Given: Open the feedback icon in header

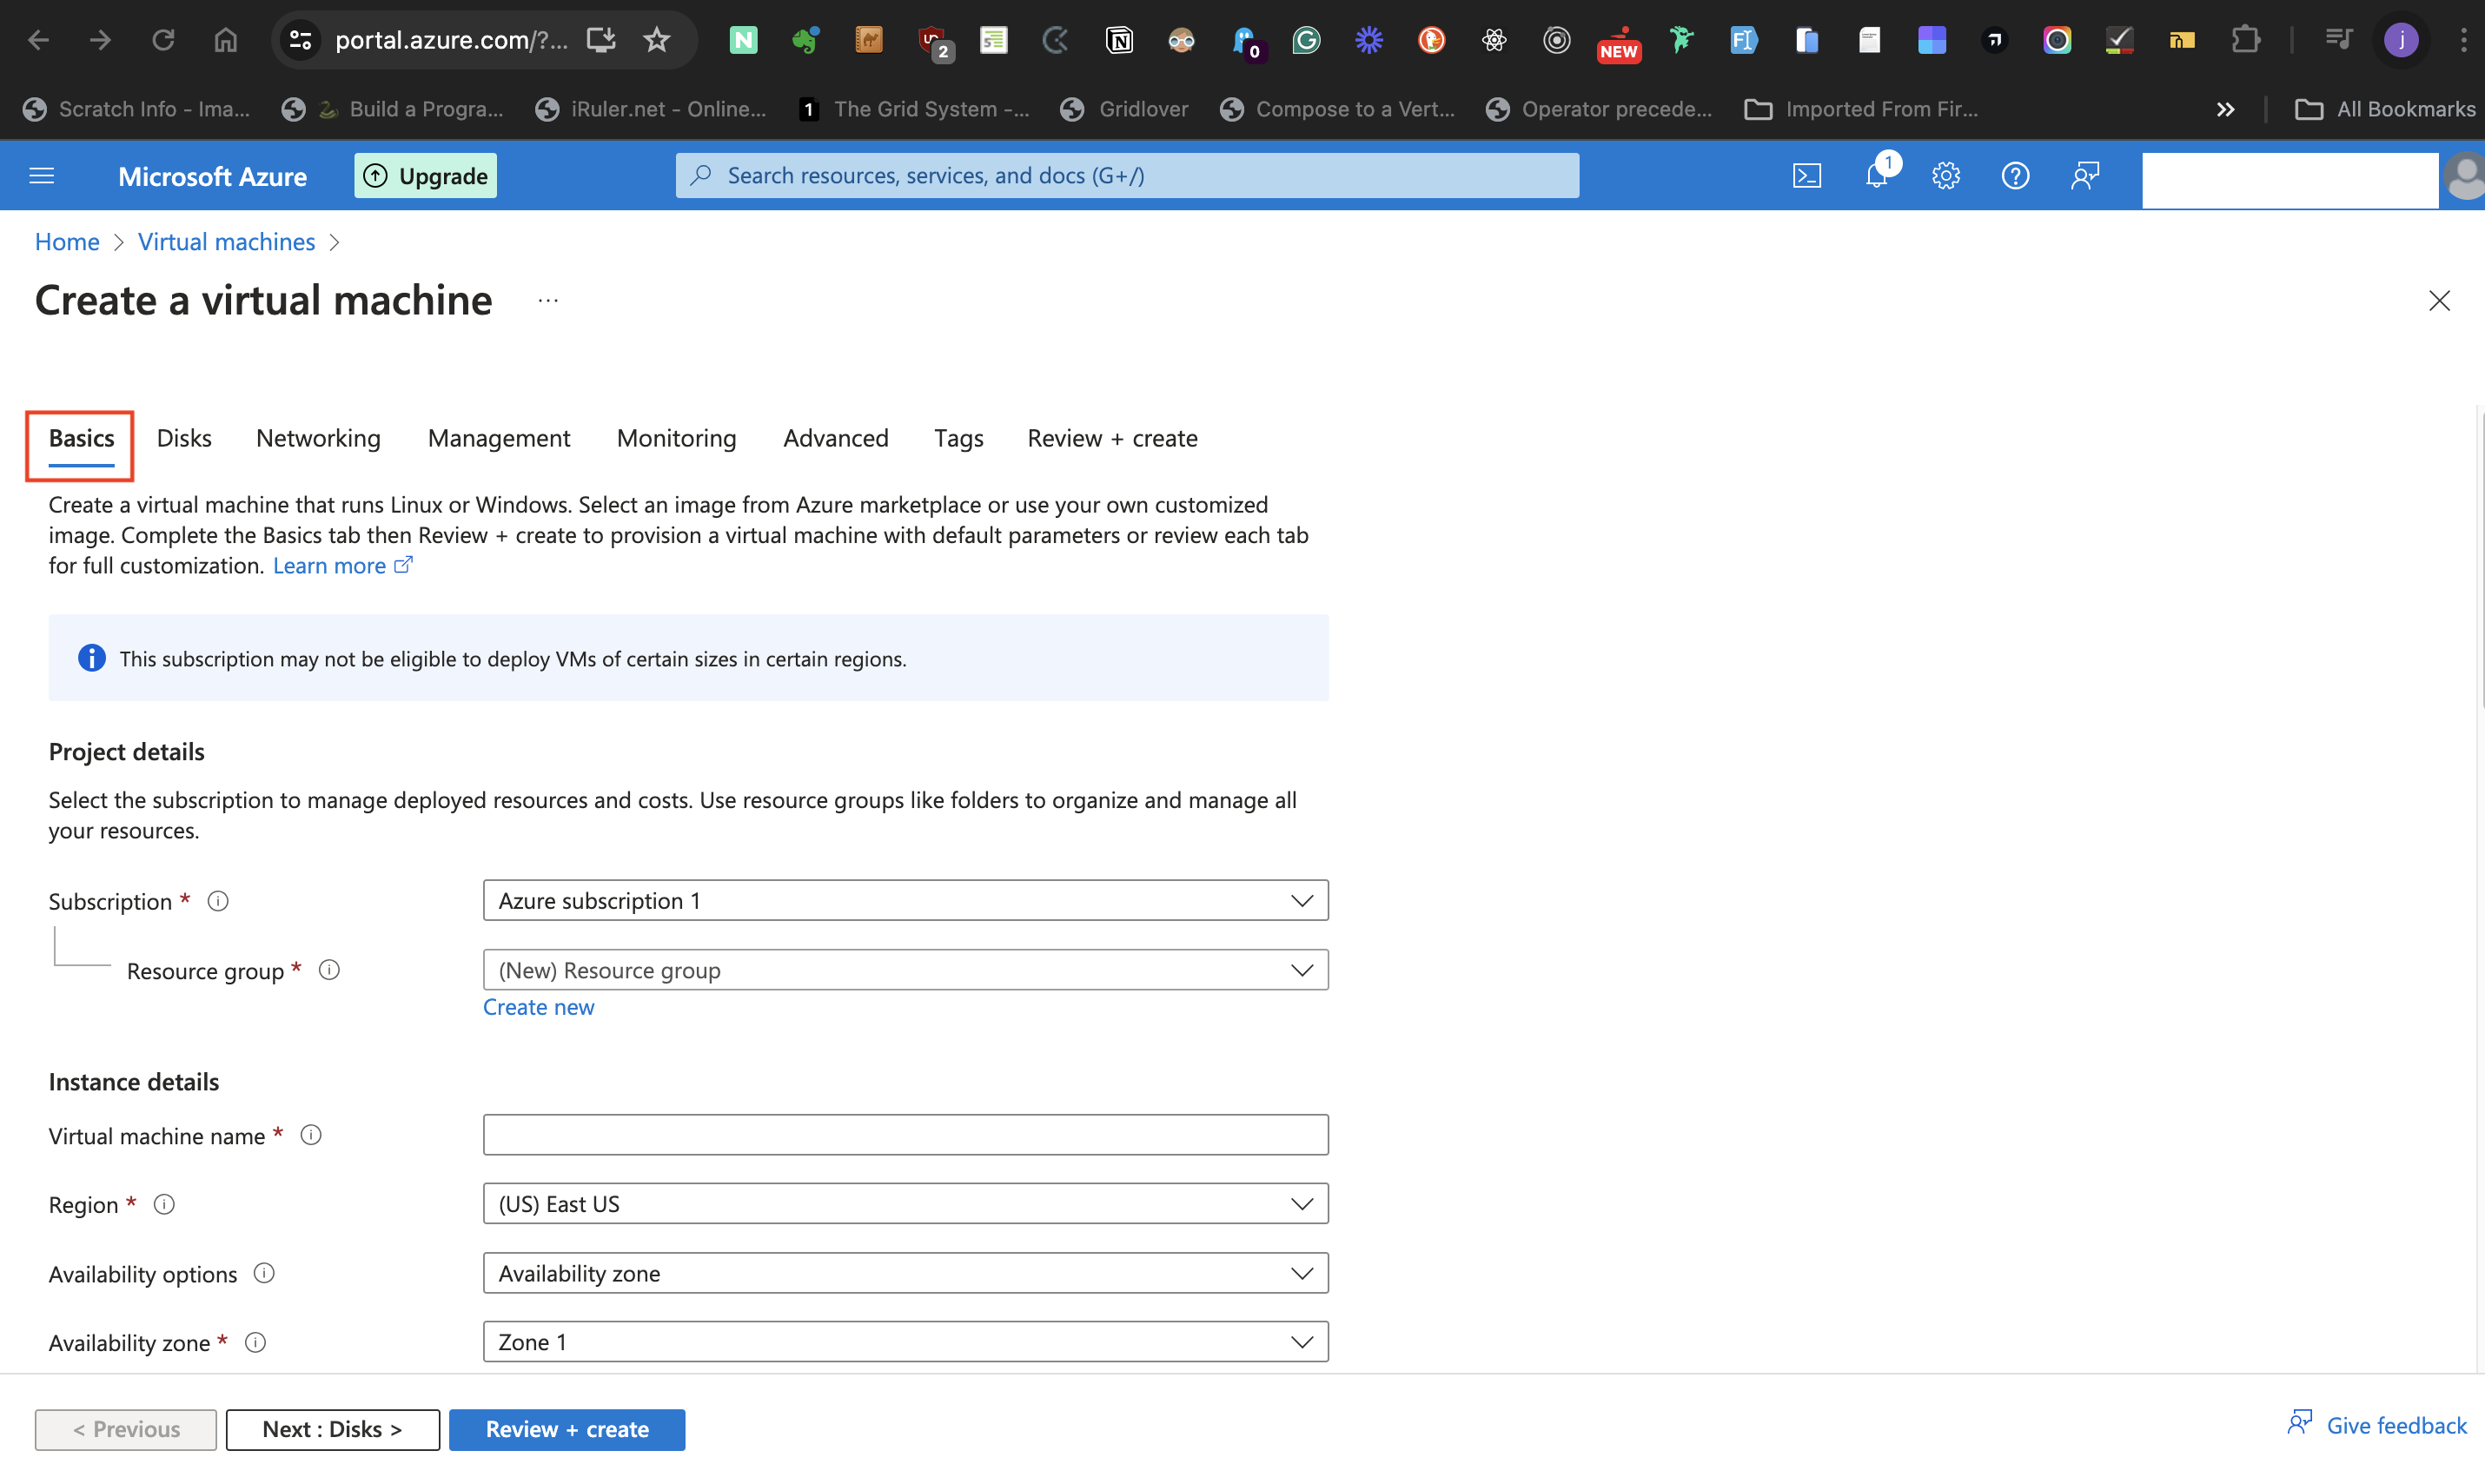Looking at the screenshot, I should pyautogui.click(x=2084, y=176).
